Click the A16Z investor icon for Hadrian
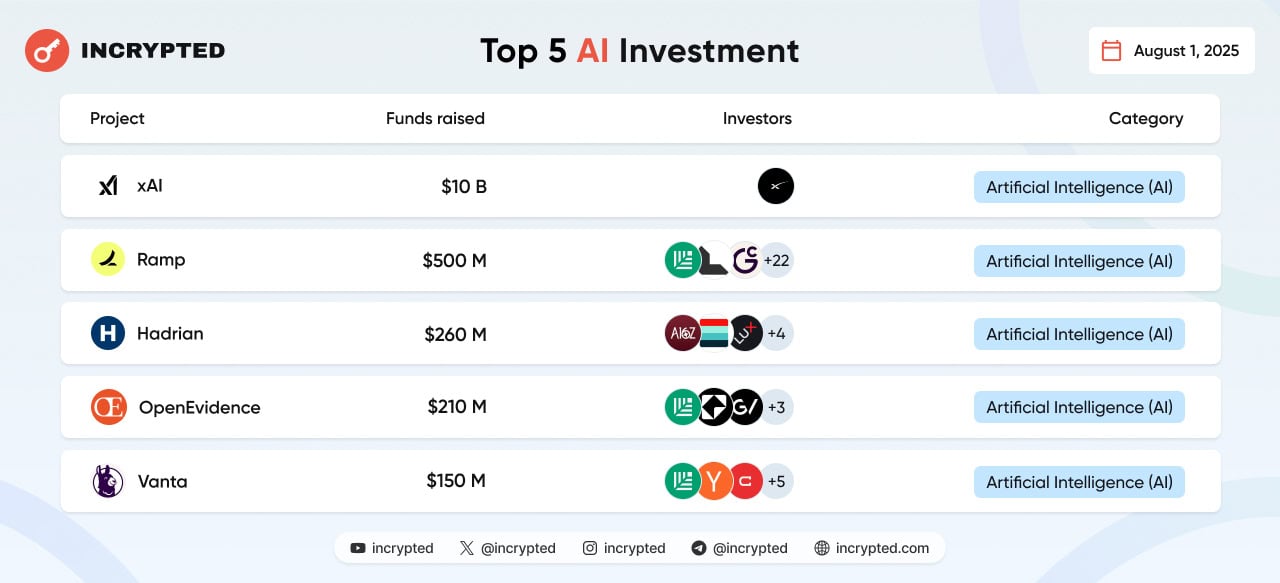 pos(682,333)
